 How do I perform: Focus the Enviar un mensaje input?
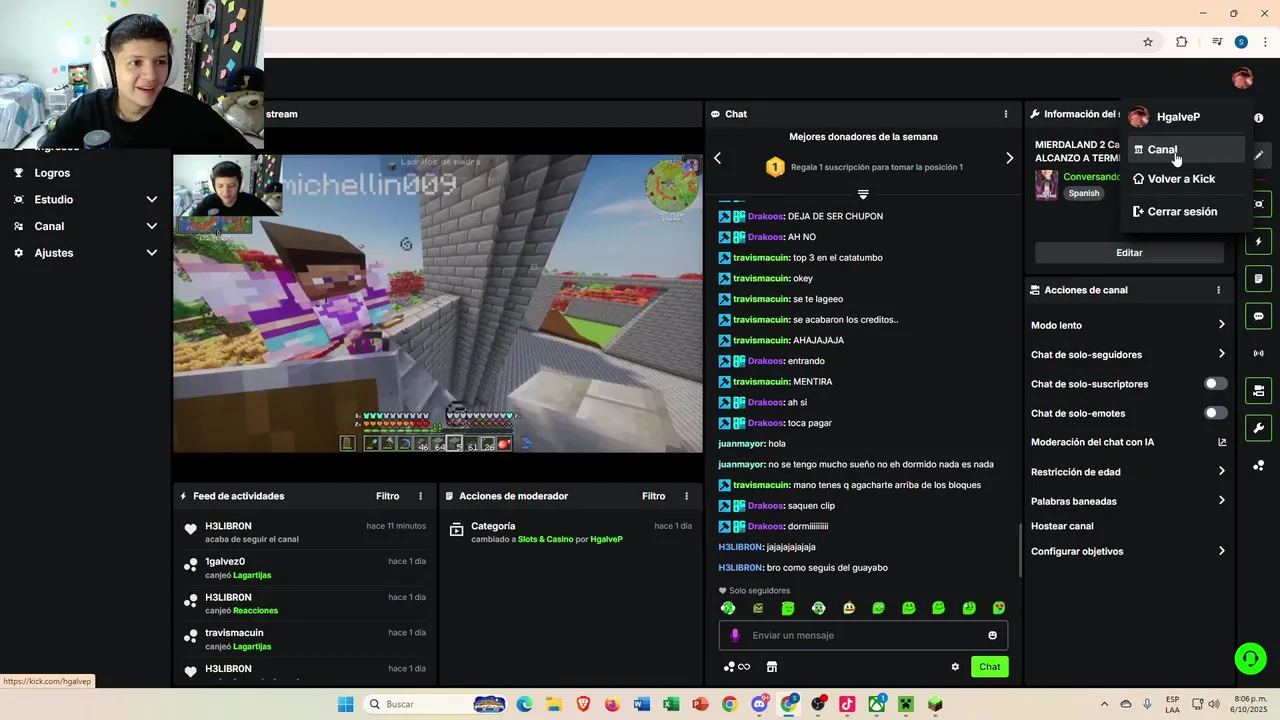[863, 635]
